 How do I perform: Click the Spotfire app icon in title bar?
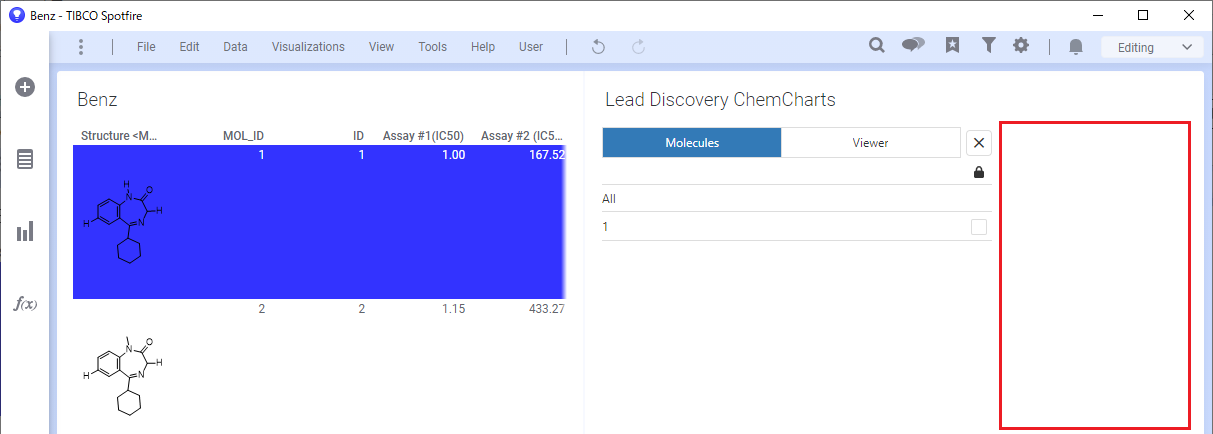tap(16, 15)
